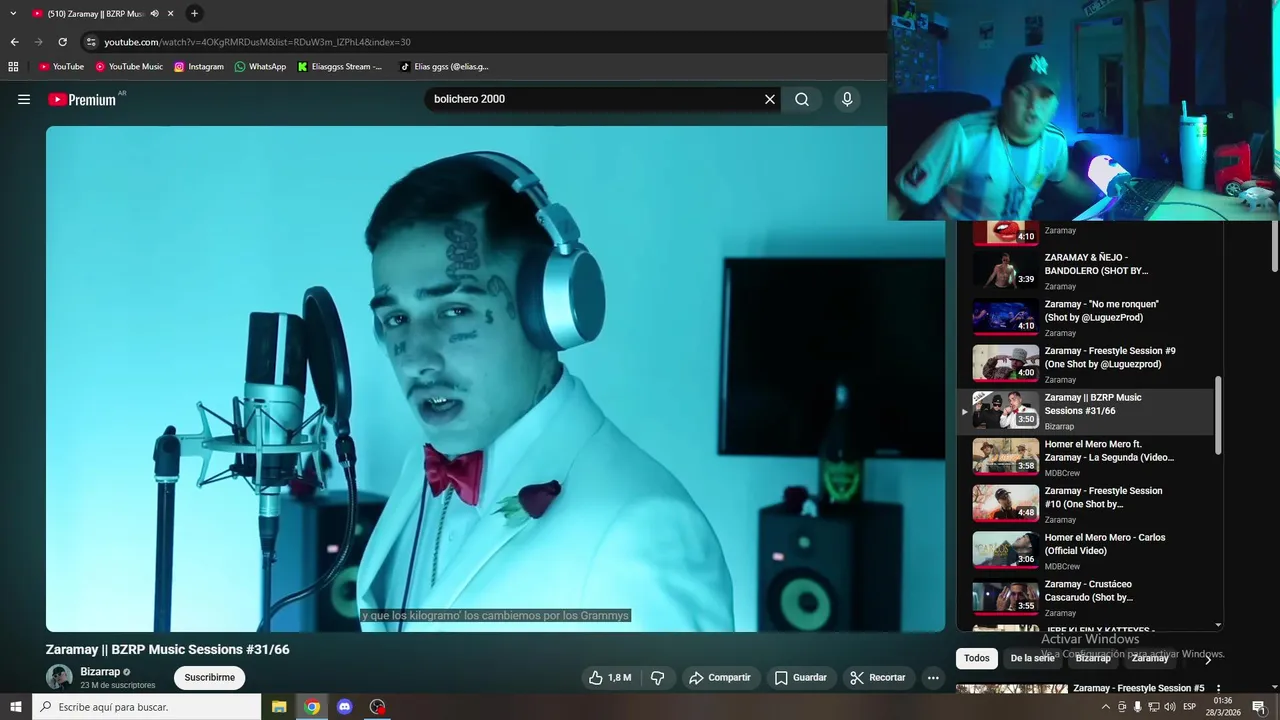The image size is (1280, 720).
Task: Go to YouTube Premium home logo
Action: [x=82, y=99]
